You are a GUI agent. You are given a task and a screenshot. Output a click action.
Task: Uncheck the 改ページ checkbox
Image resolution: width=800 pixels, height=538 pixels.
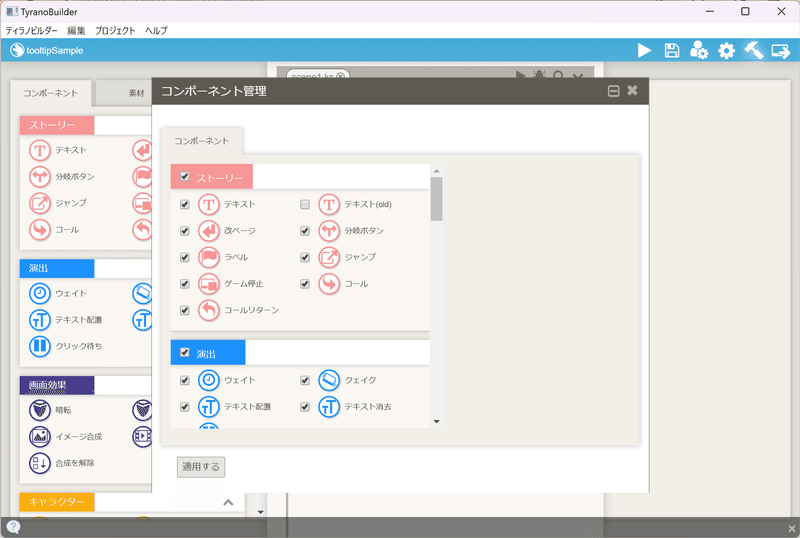185,231
